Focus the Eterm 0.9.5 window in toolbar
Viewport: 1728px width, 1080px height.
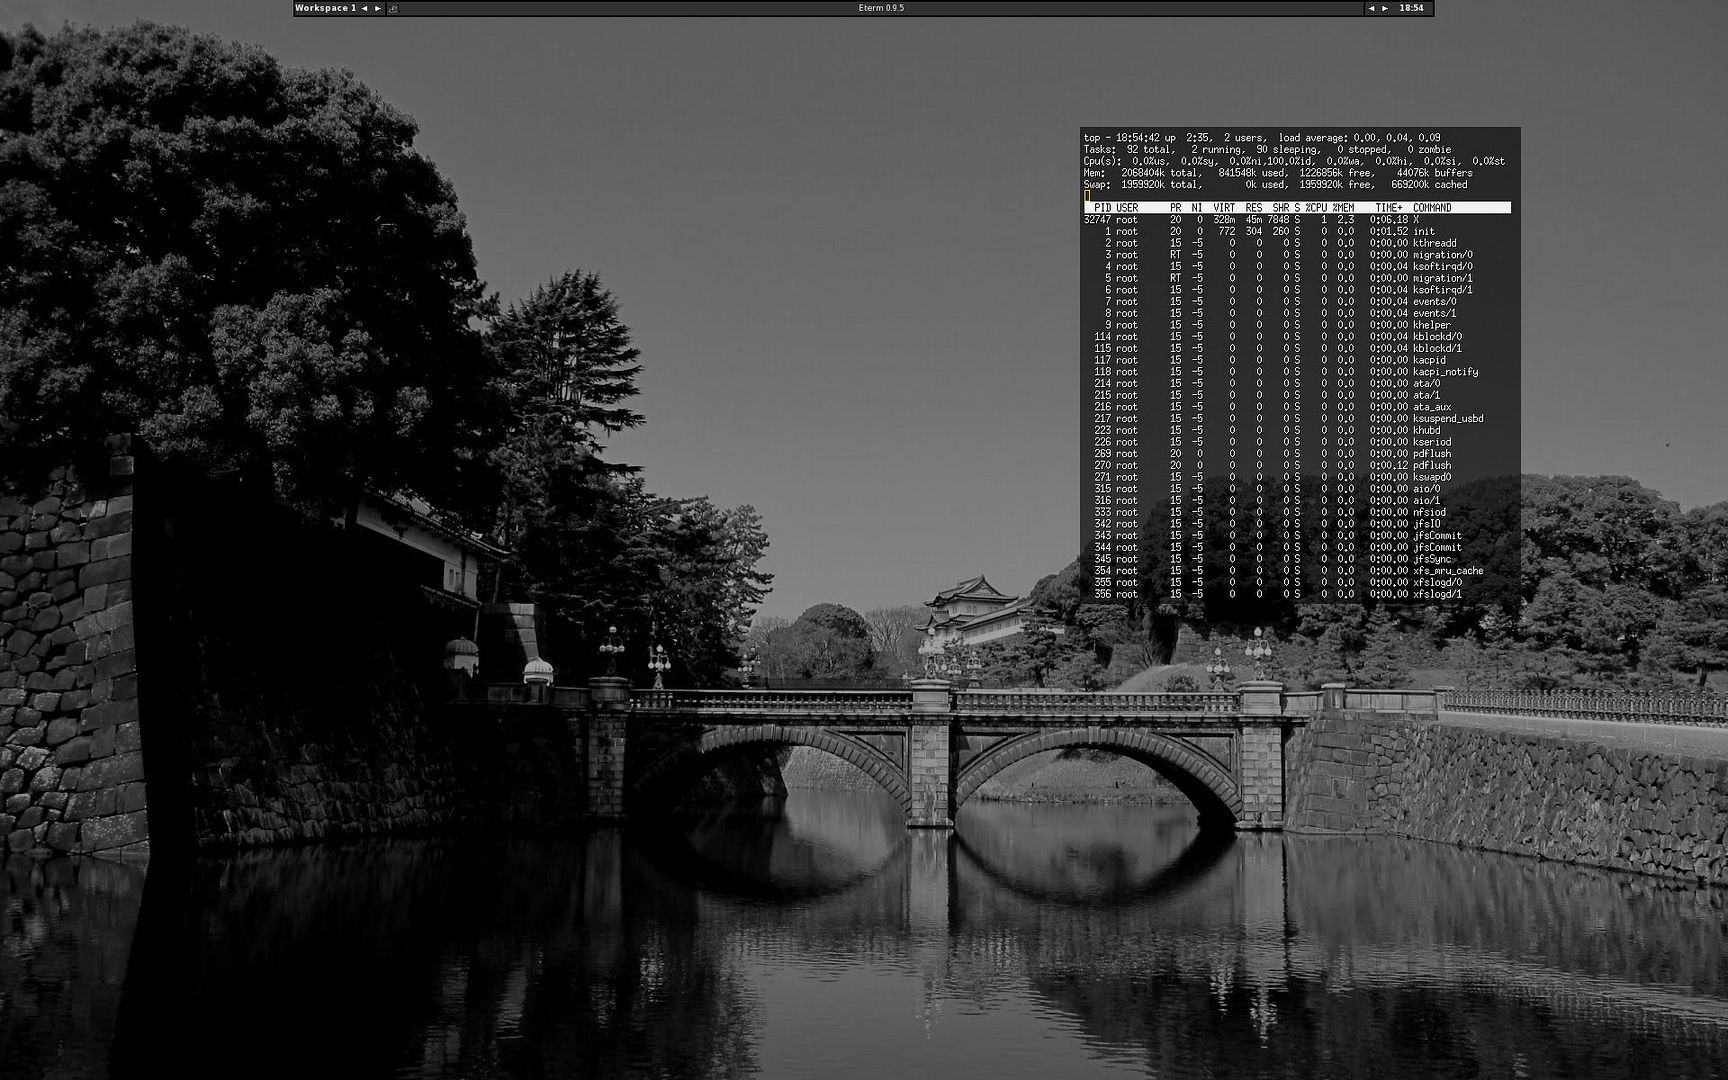[881, 8]
